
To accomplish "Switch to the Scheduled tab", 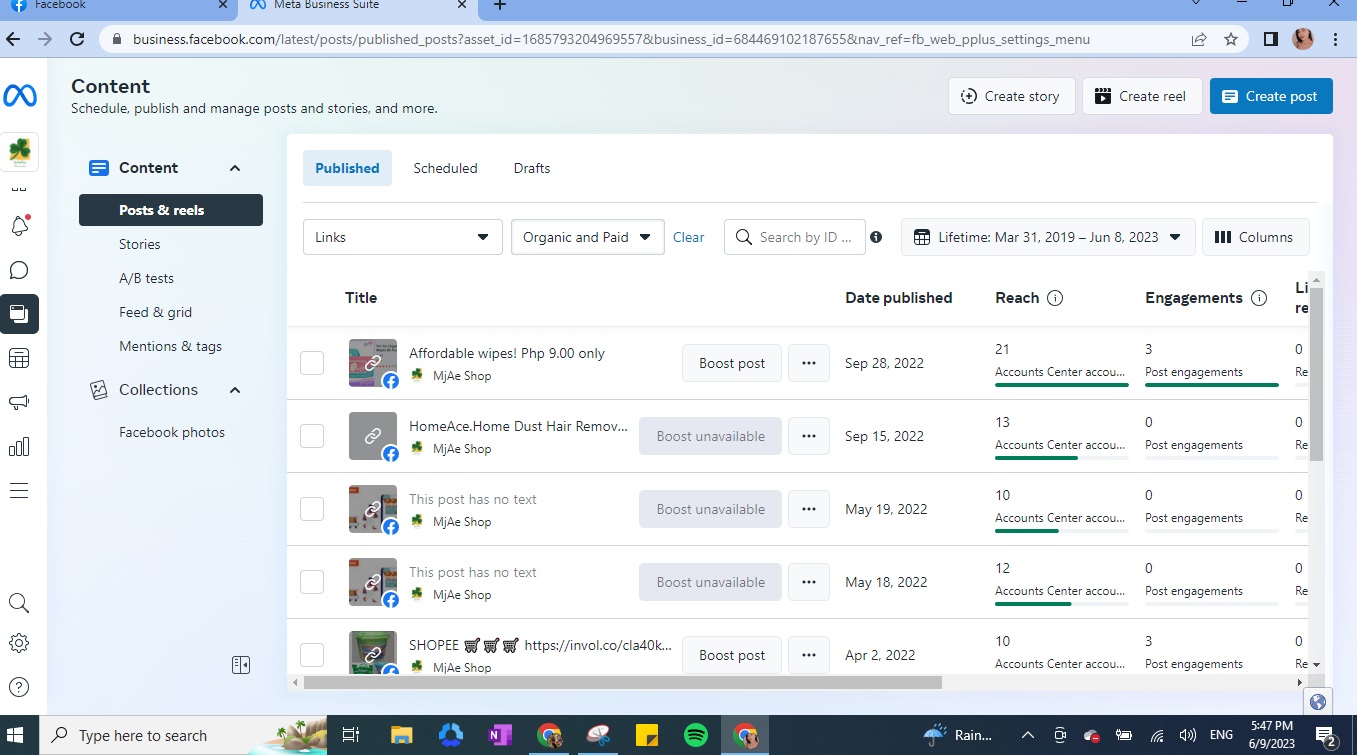I will (x=445, y=168).
